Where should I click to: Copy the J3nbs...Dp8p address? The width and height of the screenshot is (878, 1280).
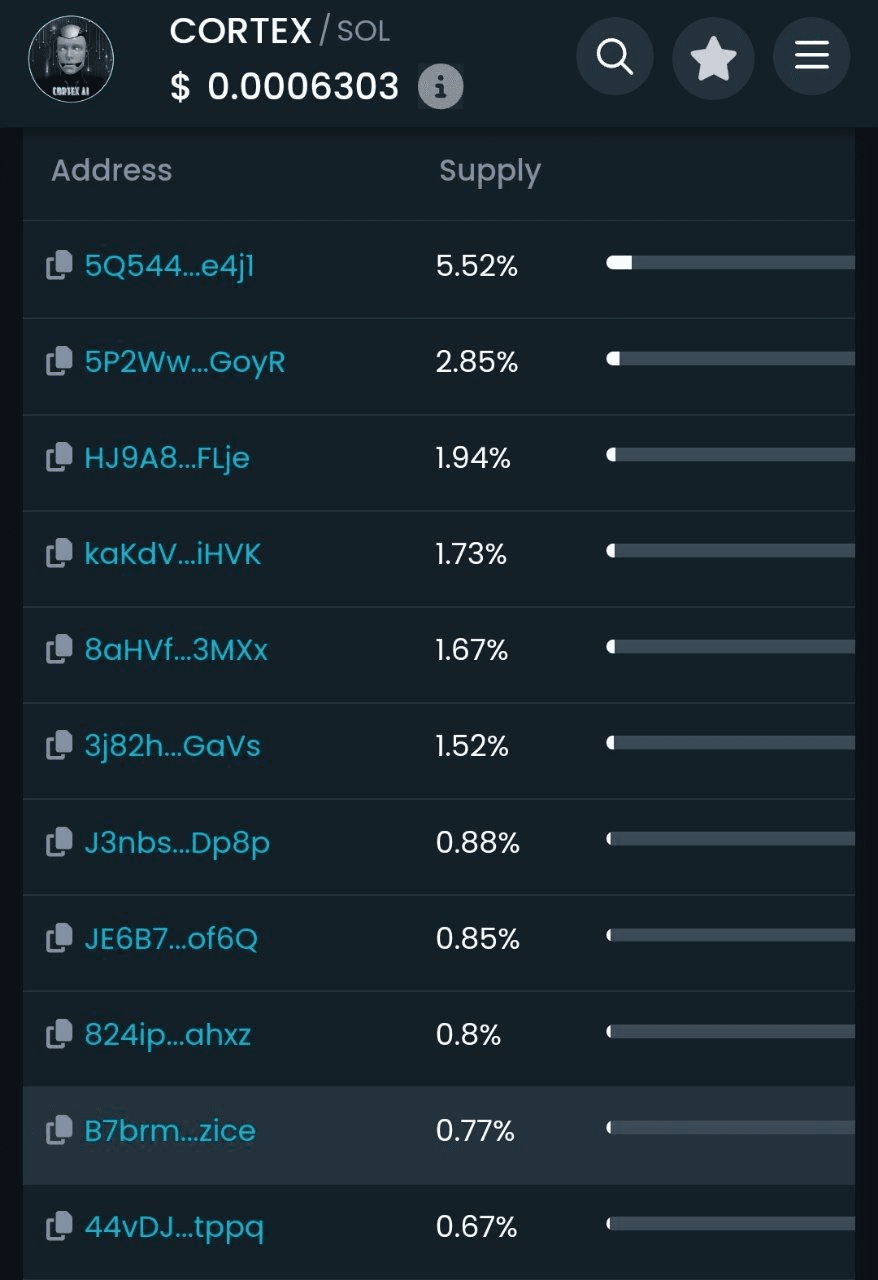pyautogui.click(x=60, y=842)
